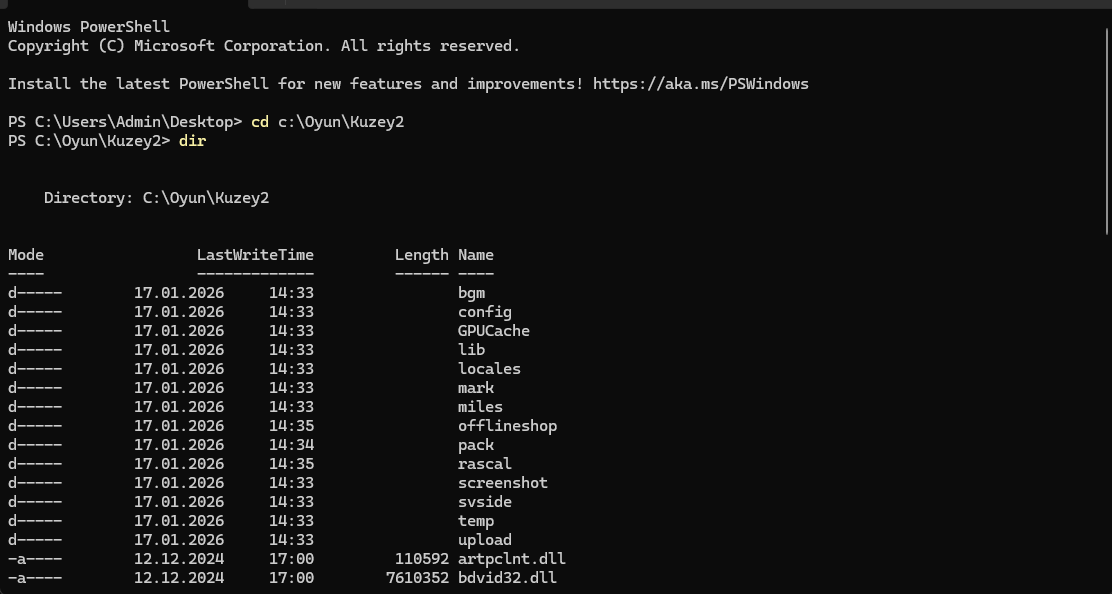Click the 'offlineshop' directory name

[508, 426]
